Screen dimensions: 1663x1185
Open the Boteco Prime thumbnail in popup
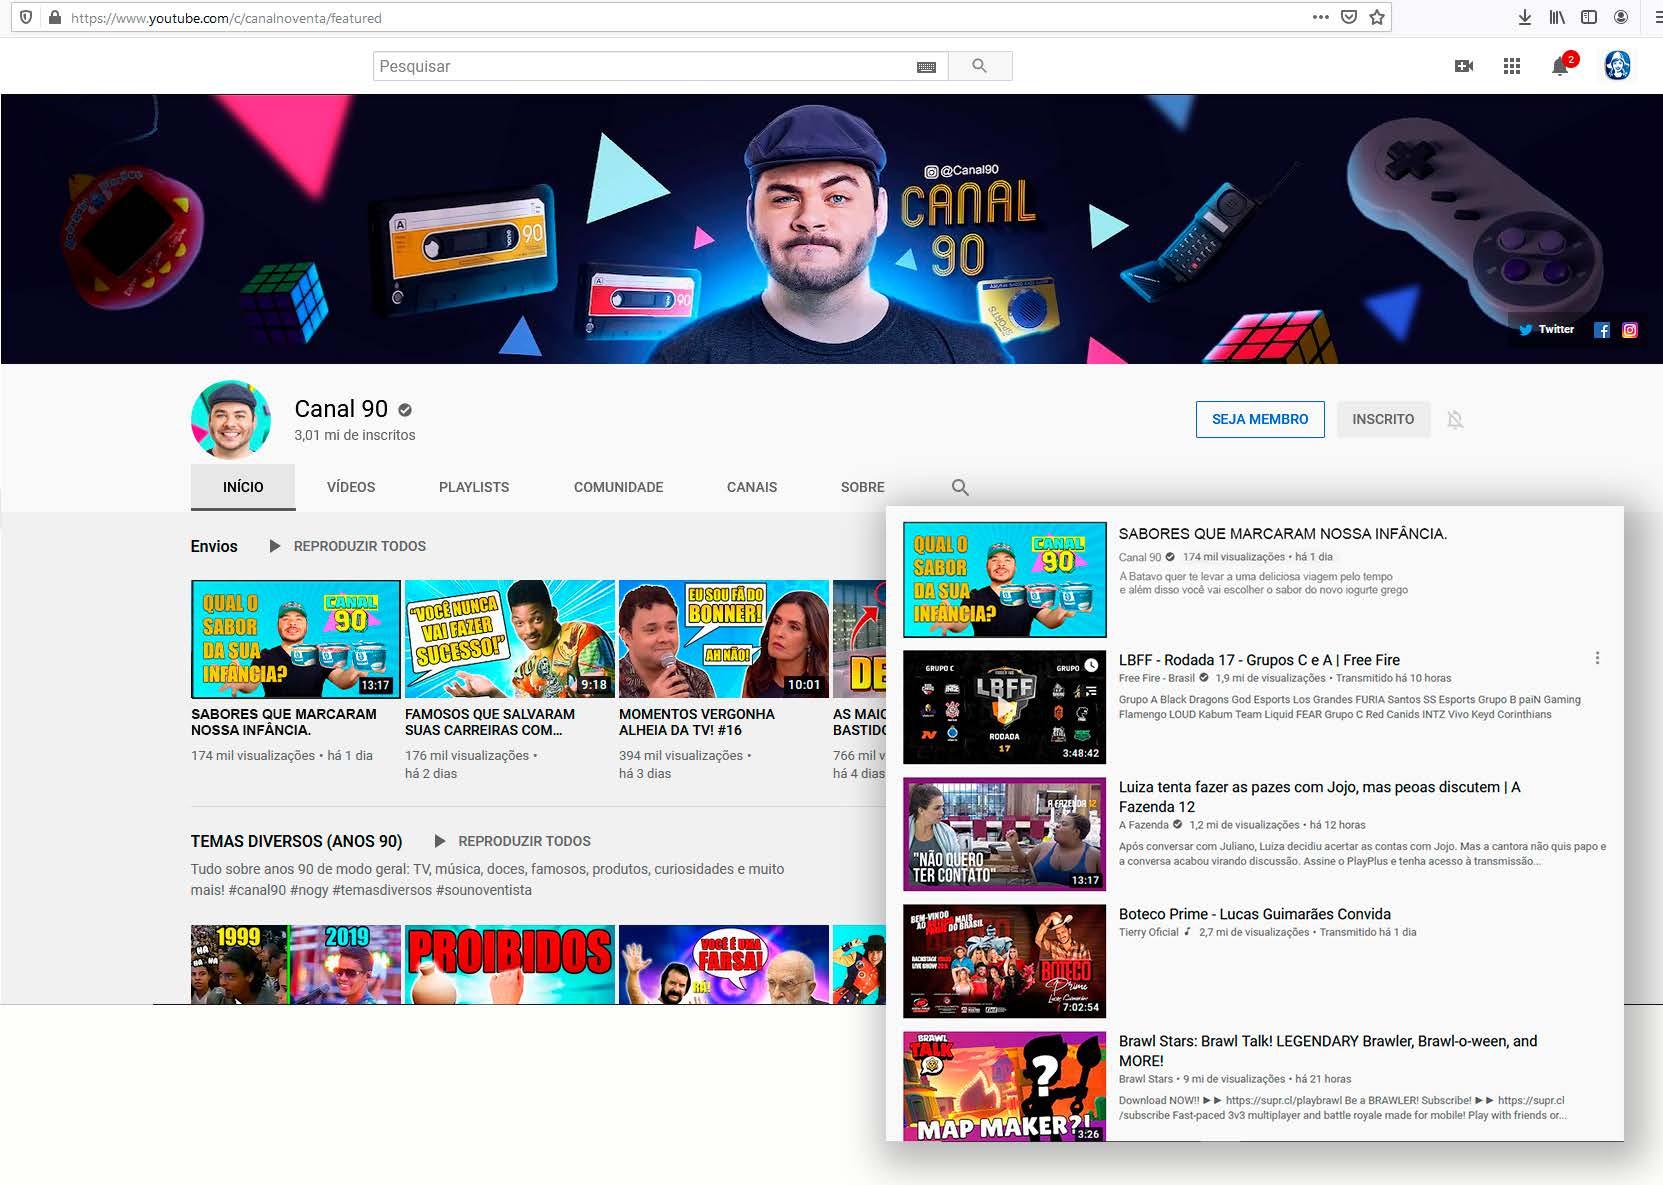pyautogui.click(x=1004, y=961)
